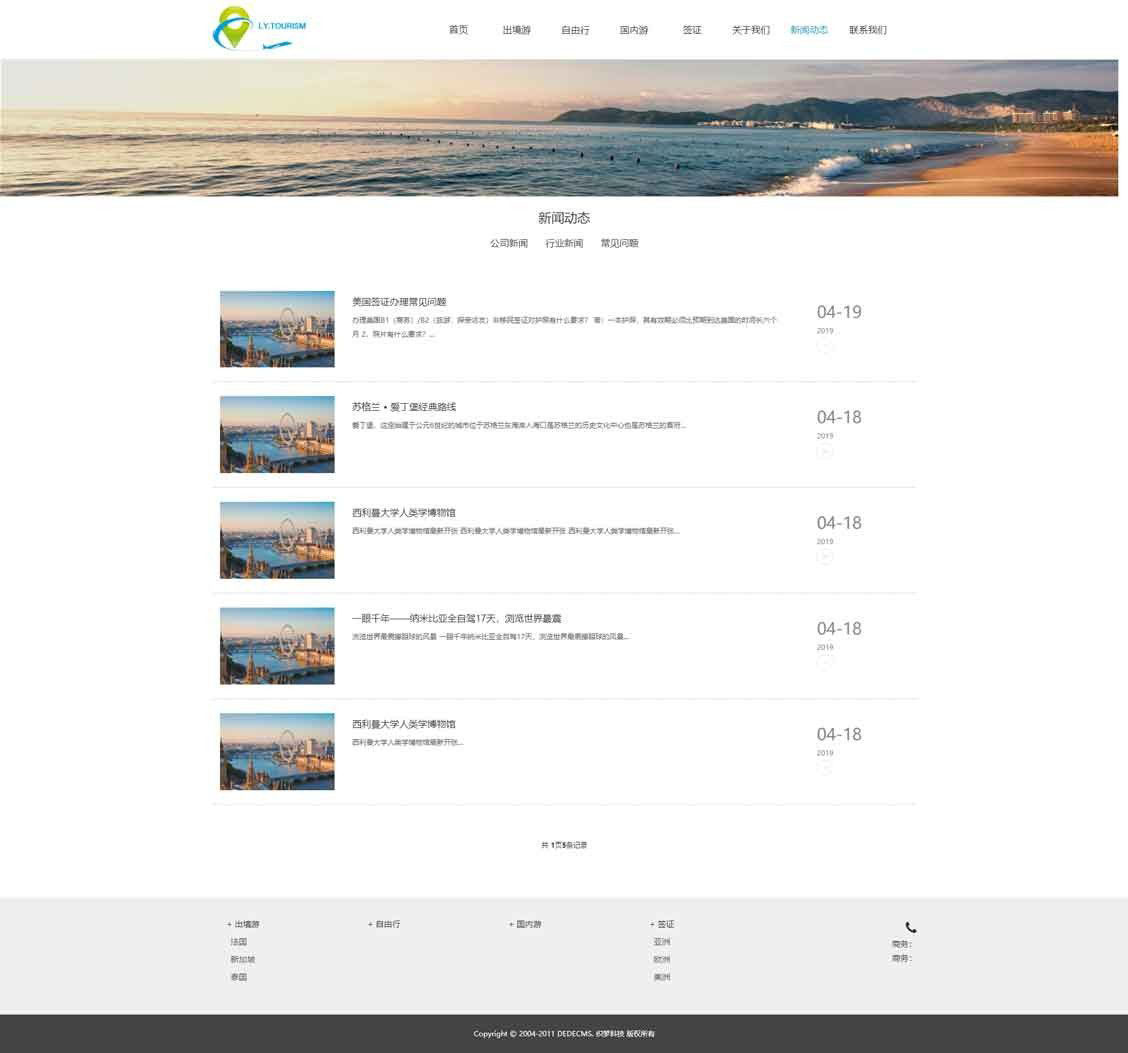Expand the + 国内游 section in the footer
The height and width of the screenshot is (1053, 1128).
coord(525,924)
